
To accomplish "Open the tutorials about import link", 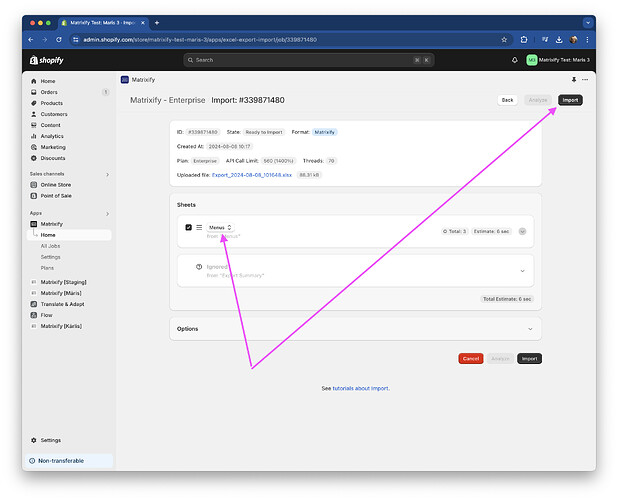I will pyautogui.click(x=360, y=388).
